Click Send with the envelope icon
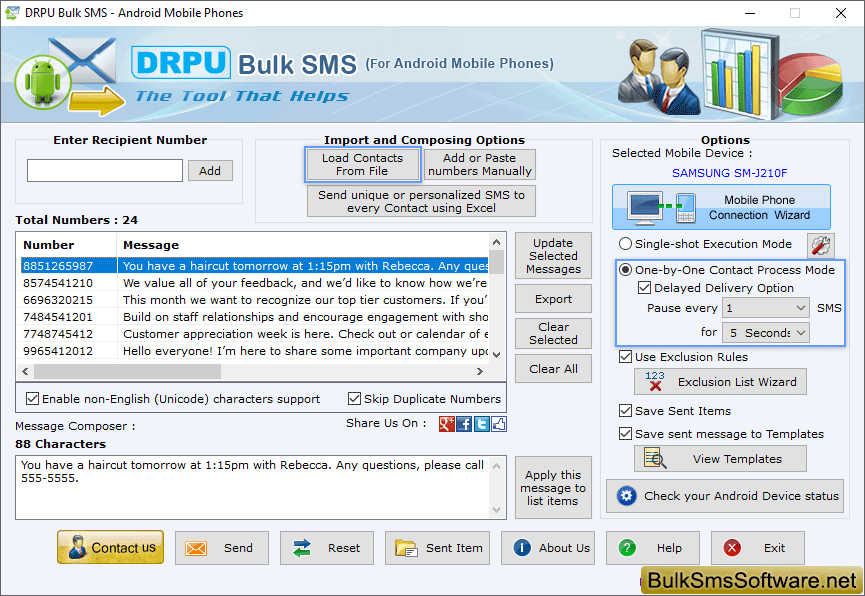 point(222,548)
